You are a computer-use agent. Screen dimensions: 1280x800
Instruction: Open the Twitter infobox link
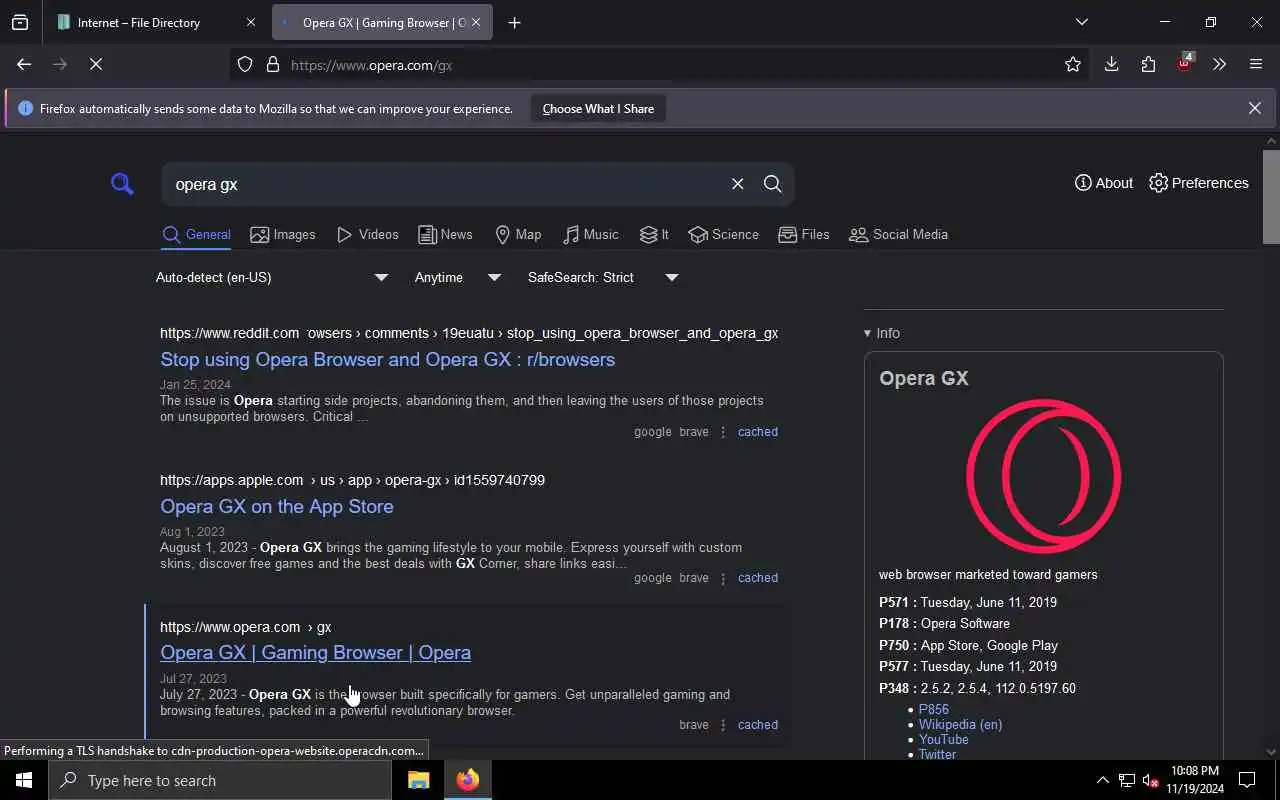click(x=937, y=754)
